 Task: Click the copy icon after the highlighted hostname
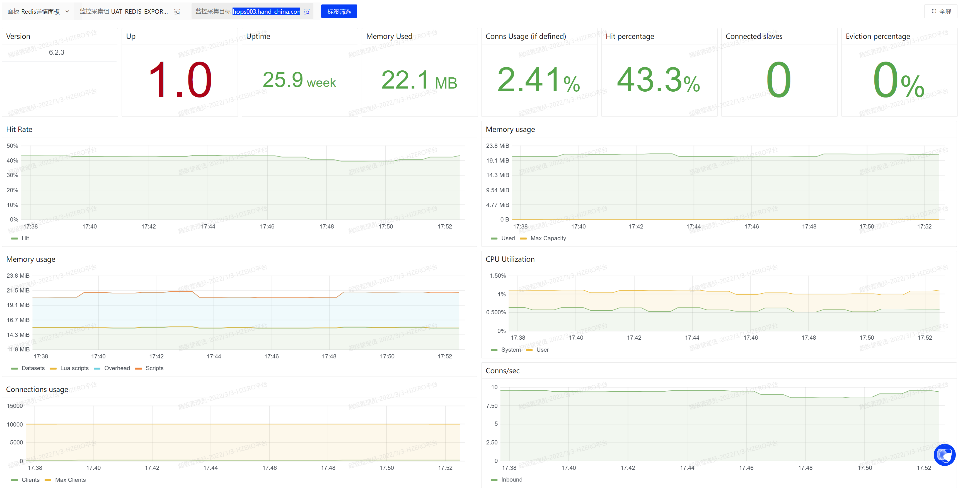coord(307,11)
